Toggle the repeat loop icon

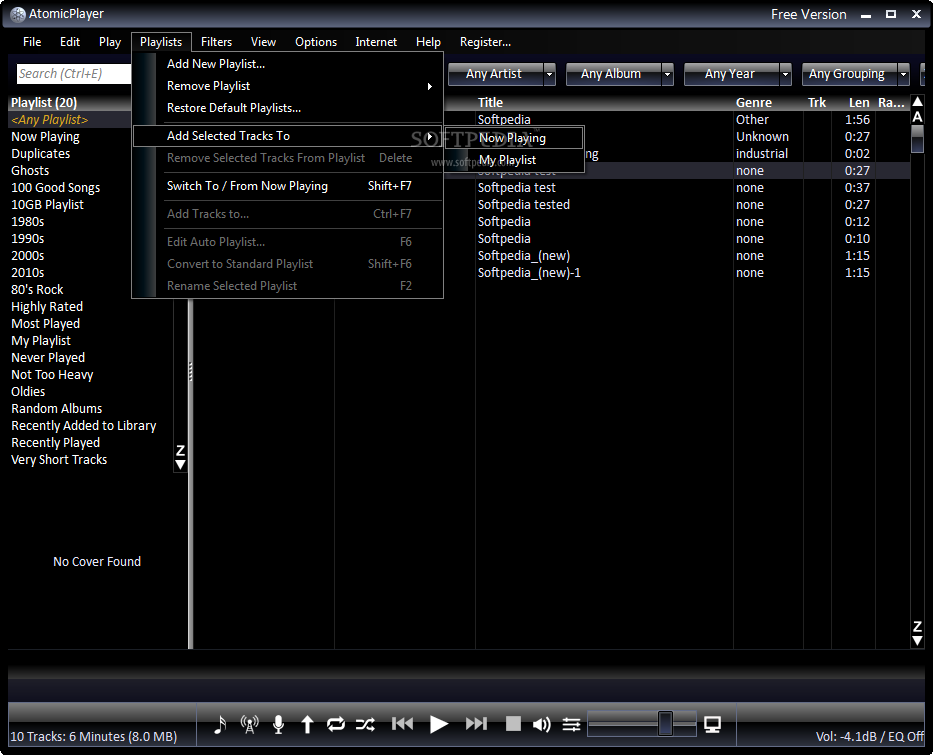(336, 724)
